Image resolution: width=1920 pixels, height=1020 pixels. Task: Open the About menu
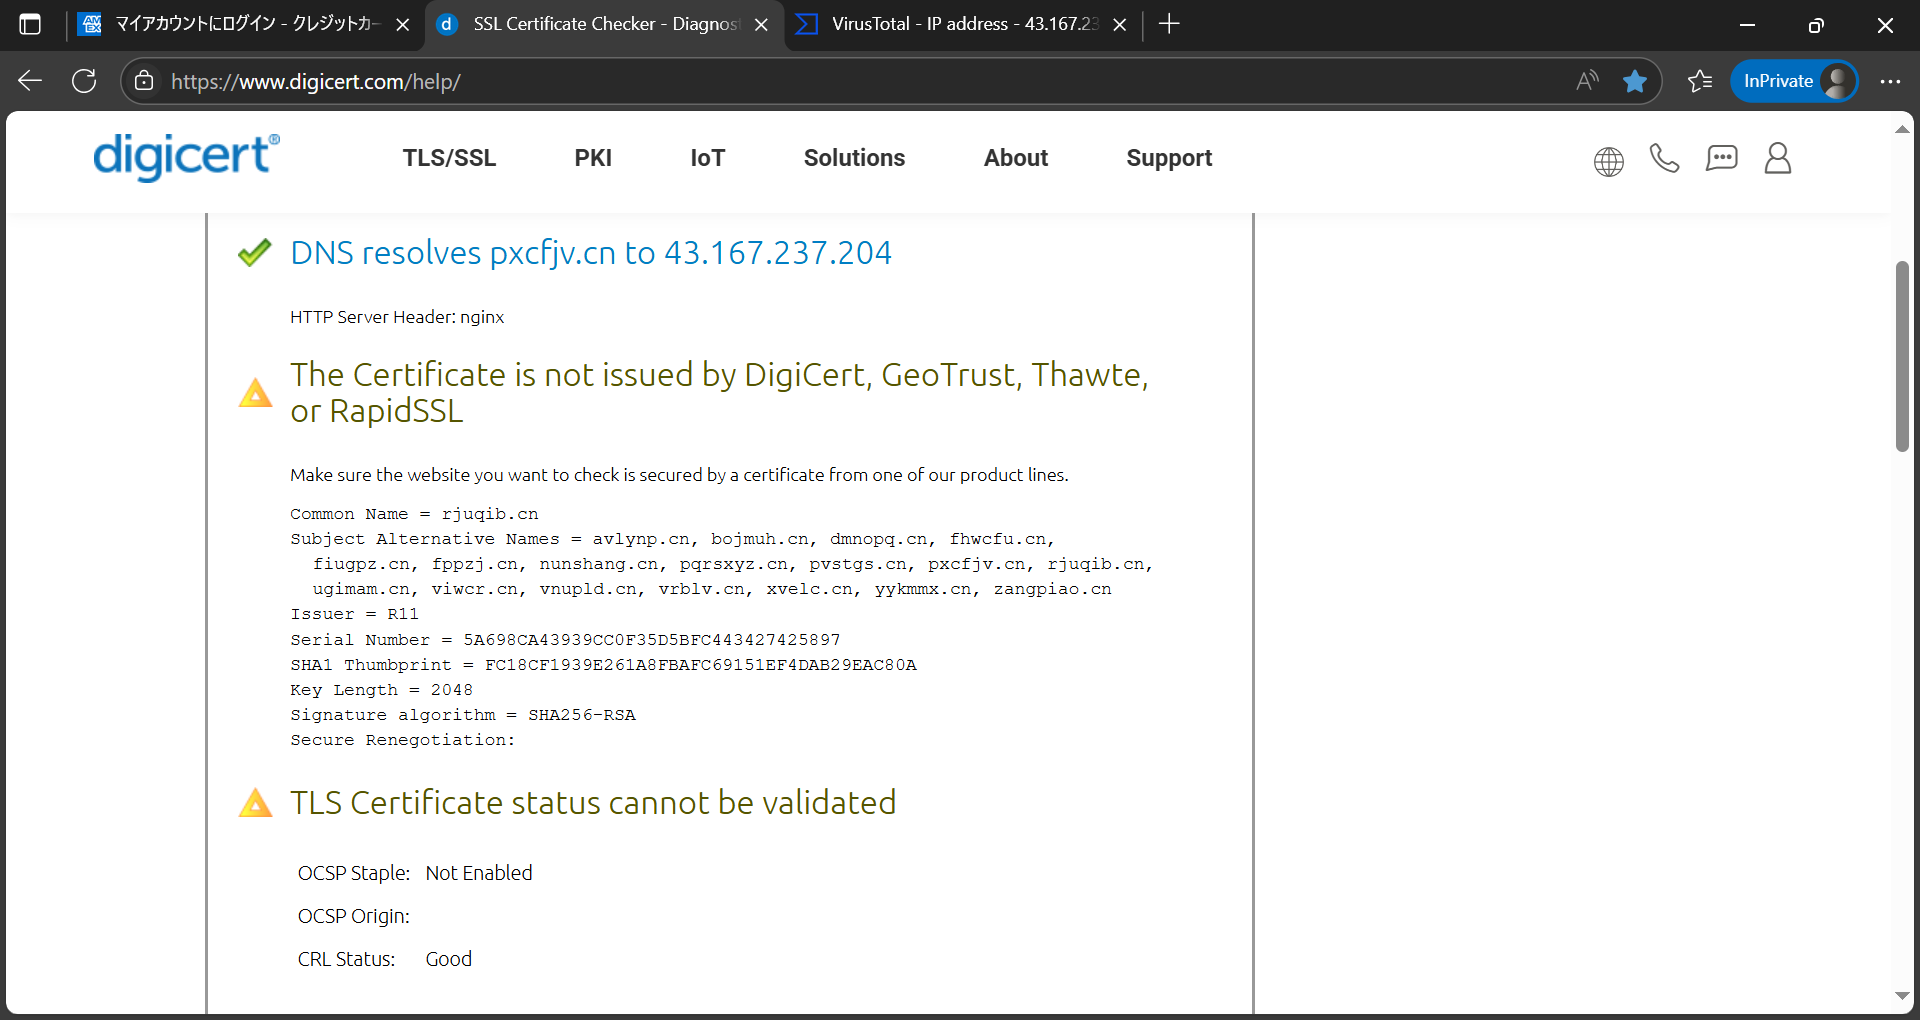coord(1016,158)
